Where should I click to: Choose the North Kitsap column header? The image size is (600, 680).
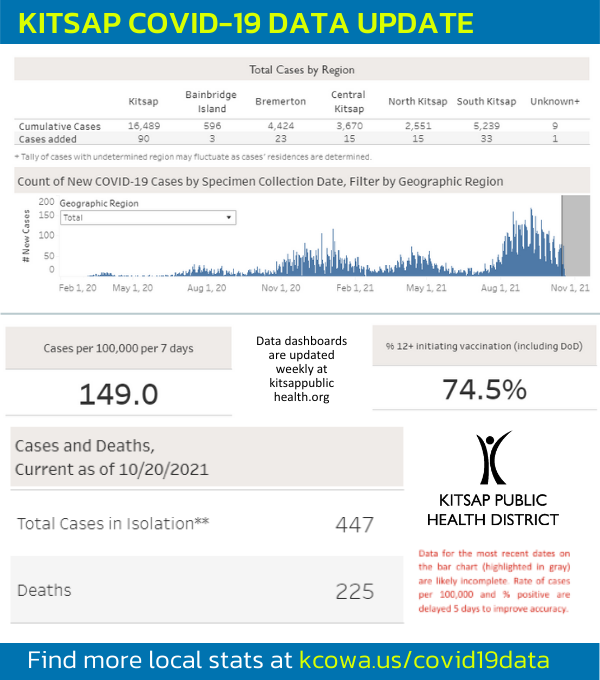[x=416, y=102]
